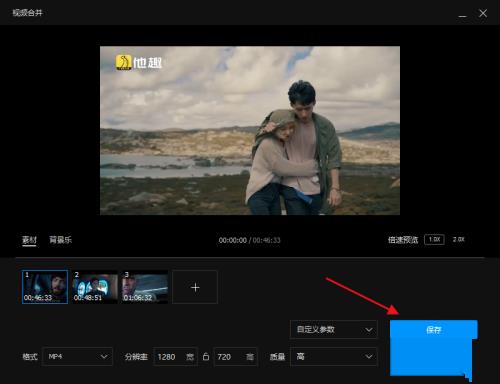This screenshot has width=500, height=384.
Task: Click the plus icon to add clip
Action: point(195,287)
